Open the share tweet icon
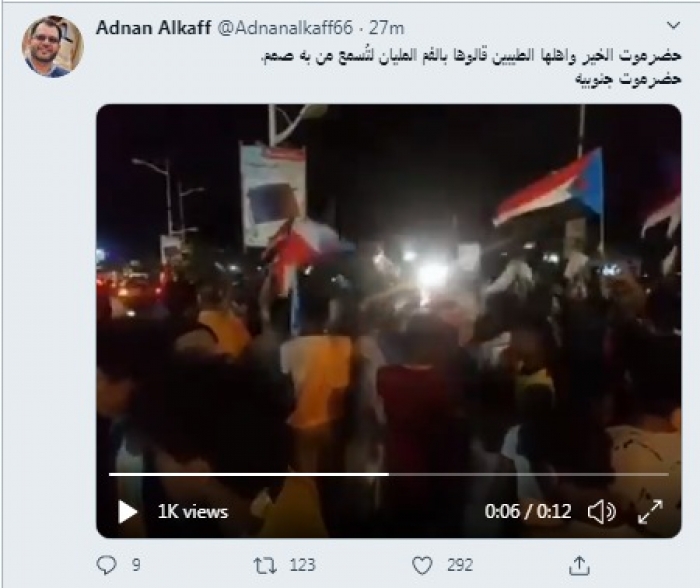The height and width of the screenshot is (588, 700). click(x=579, y=565)
